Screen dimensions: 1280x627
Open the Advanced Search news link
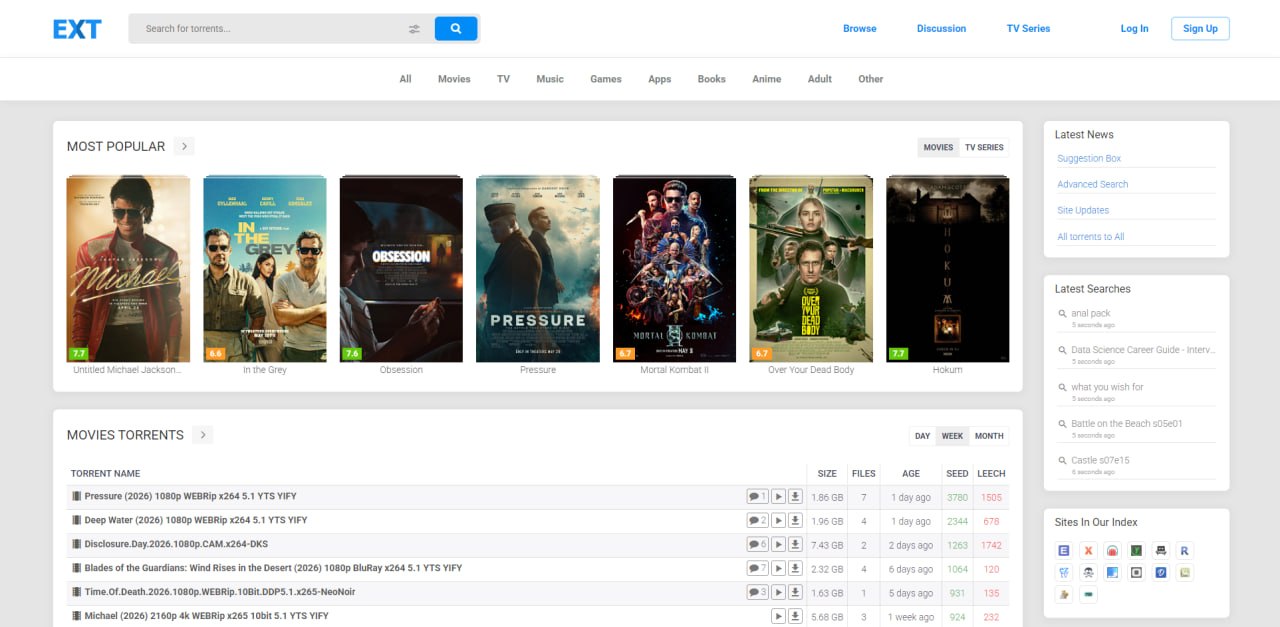pyautogui.click(x=1093, y=185)
